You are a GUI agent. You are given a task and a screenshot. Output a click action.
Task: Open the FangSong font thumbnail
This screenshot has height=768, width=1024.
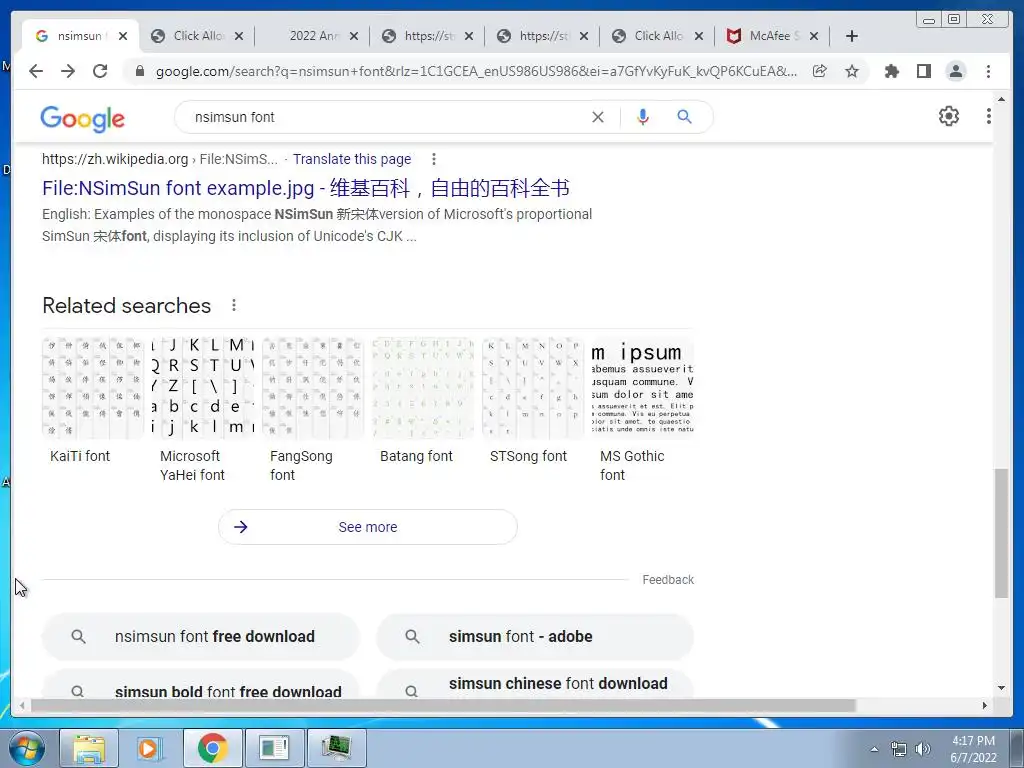(x=313, y=388)
